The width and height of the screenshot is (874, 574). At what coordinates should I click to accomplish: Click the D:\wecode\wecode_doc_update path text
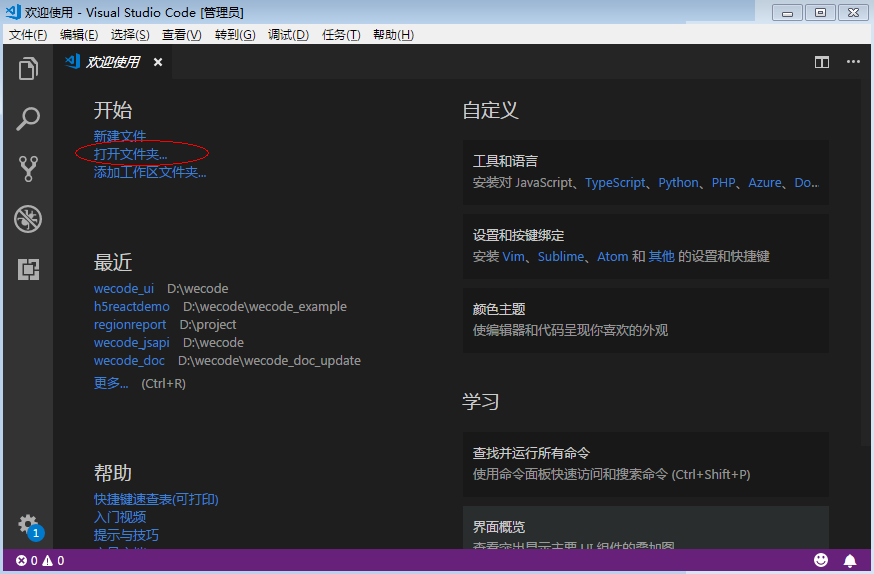pyautogui.click(x=269, y=361)
